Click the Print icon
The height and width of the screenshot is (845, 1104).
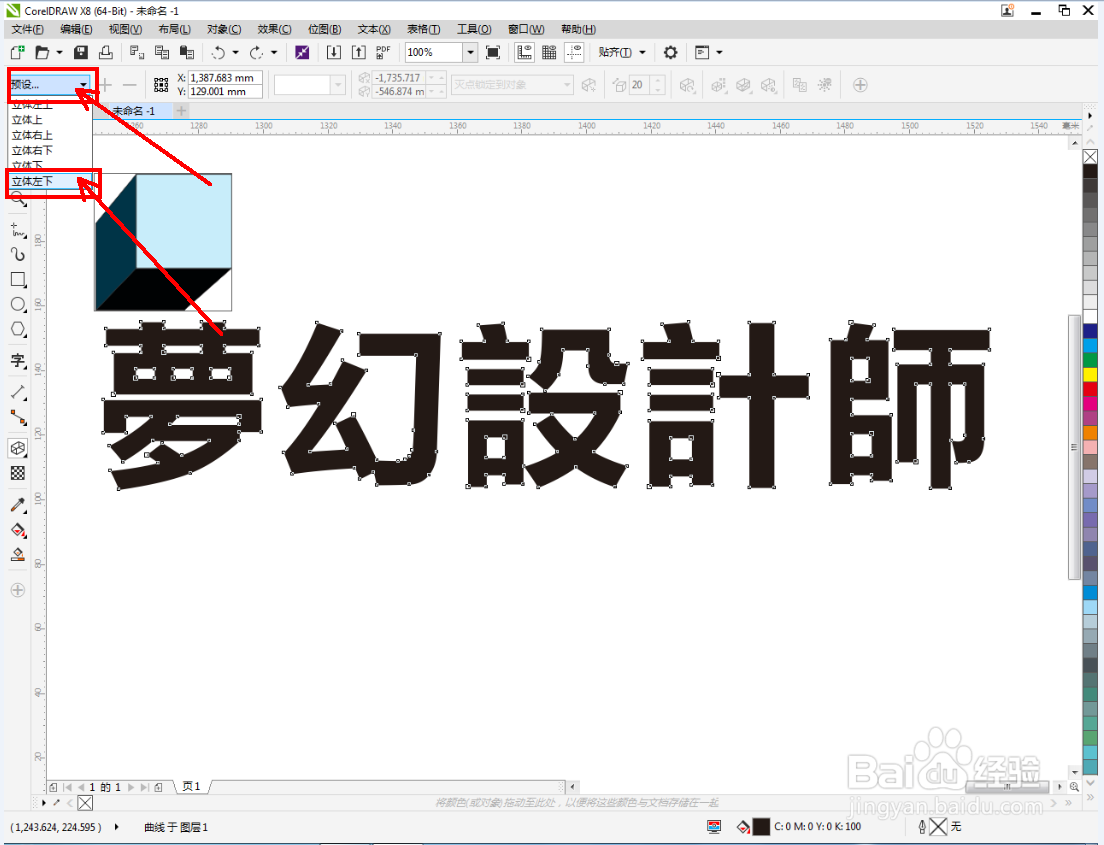(x=106, y=52)
